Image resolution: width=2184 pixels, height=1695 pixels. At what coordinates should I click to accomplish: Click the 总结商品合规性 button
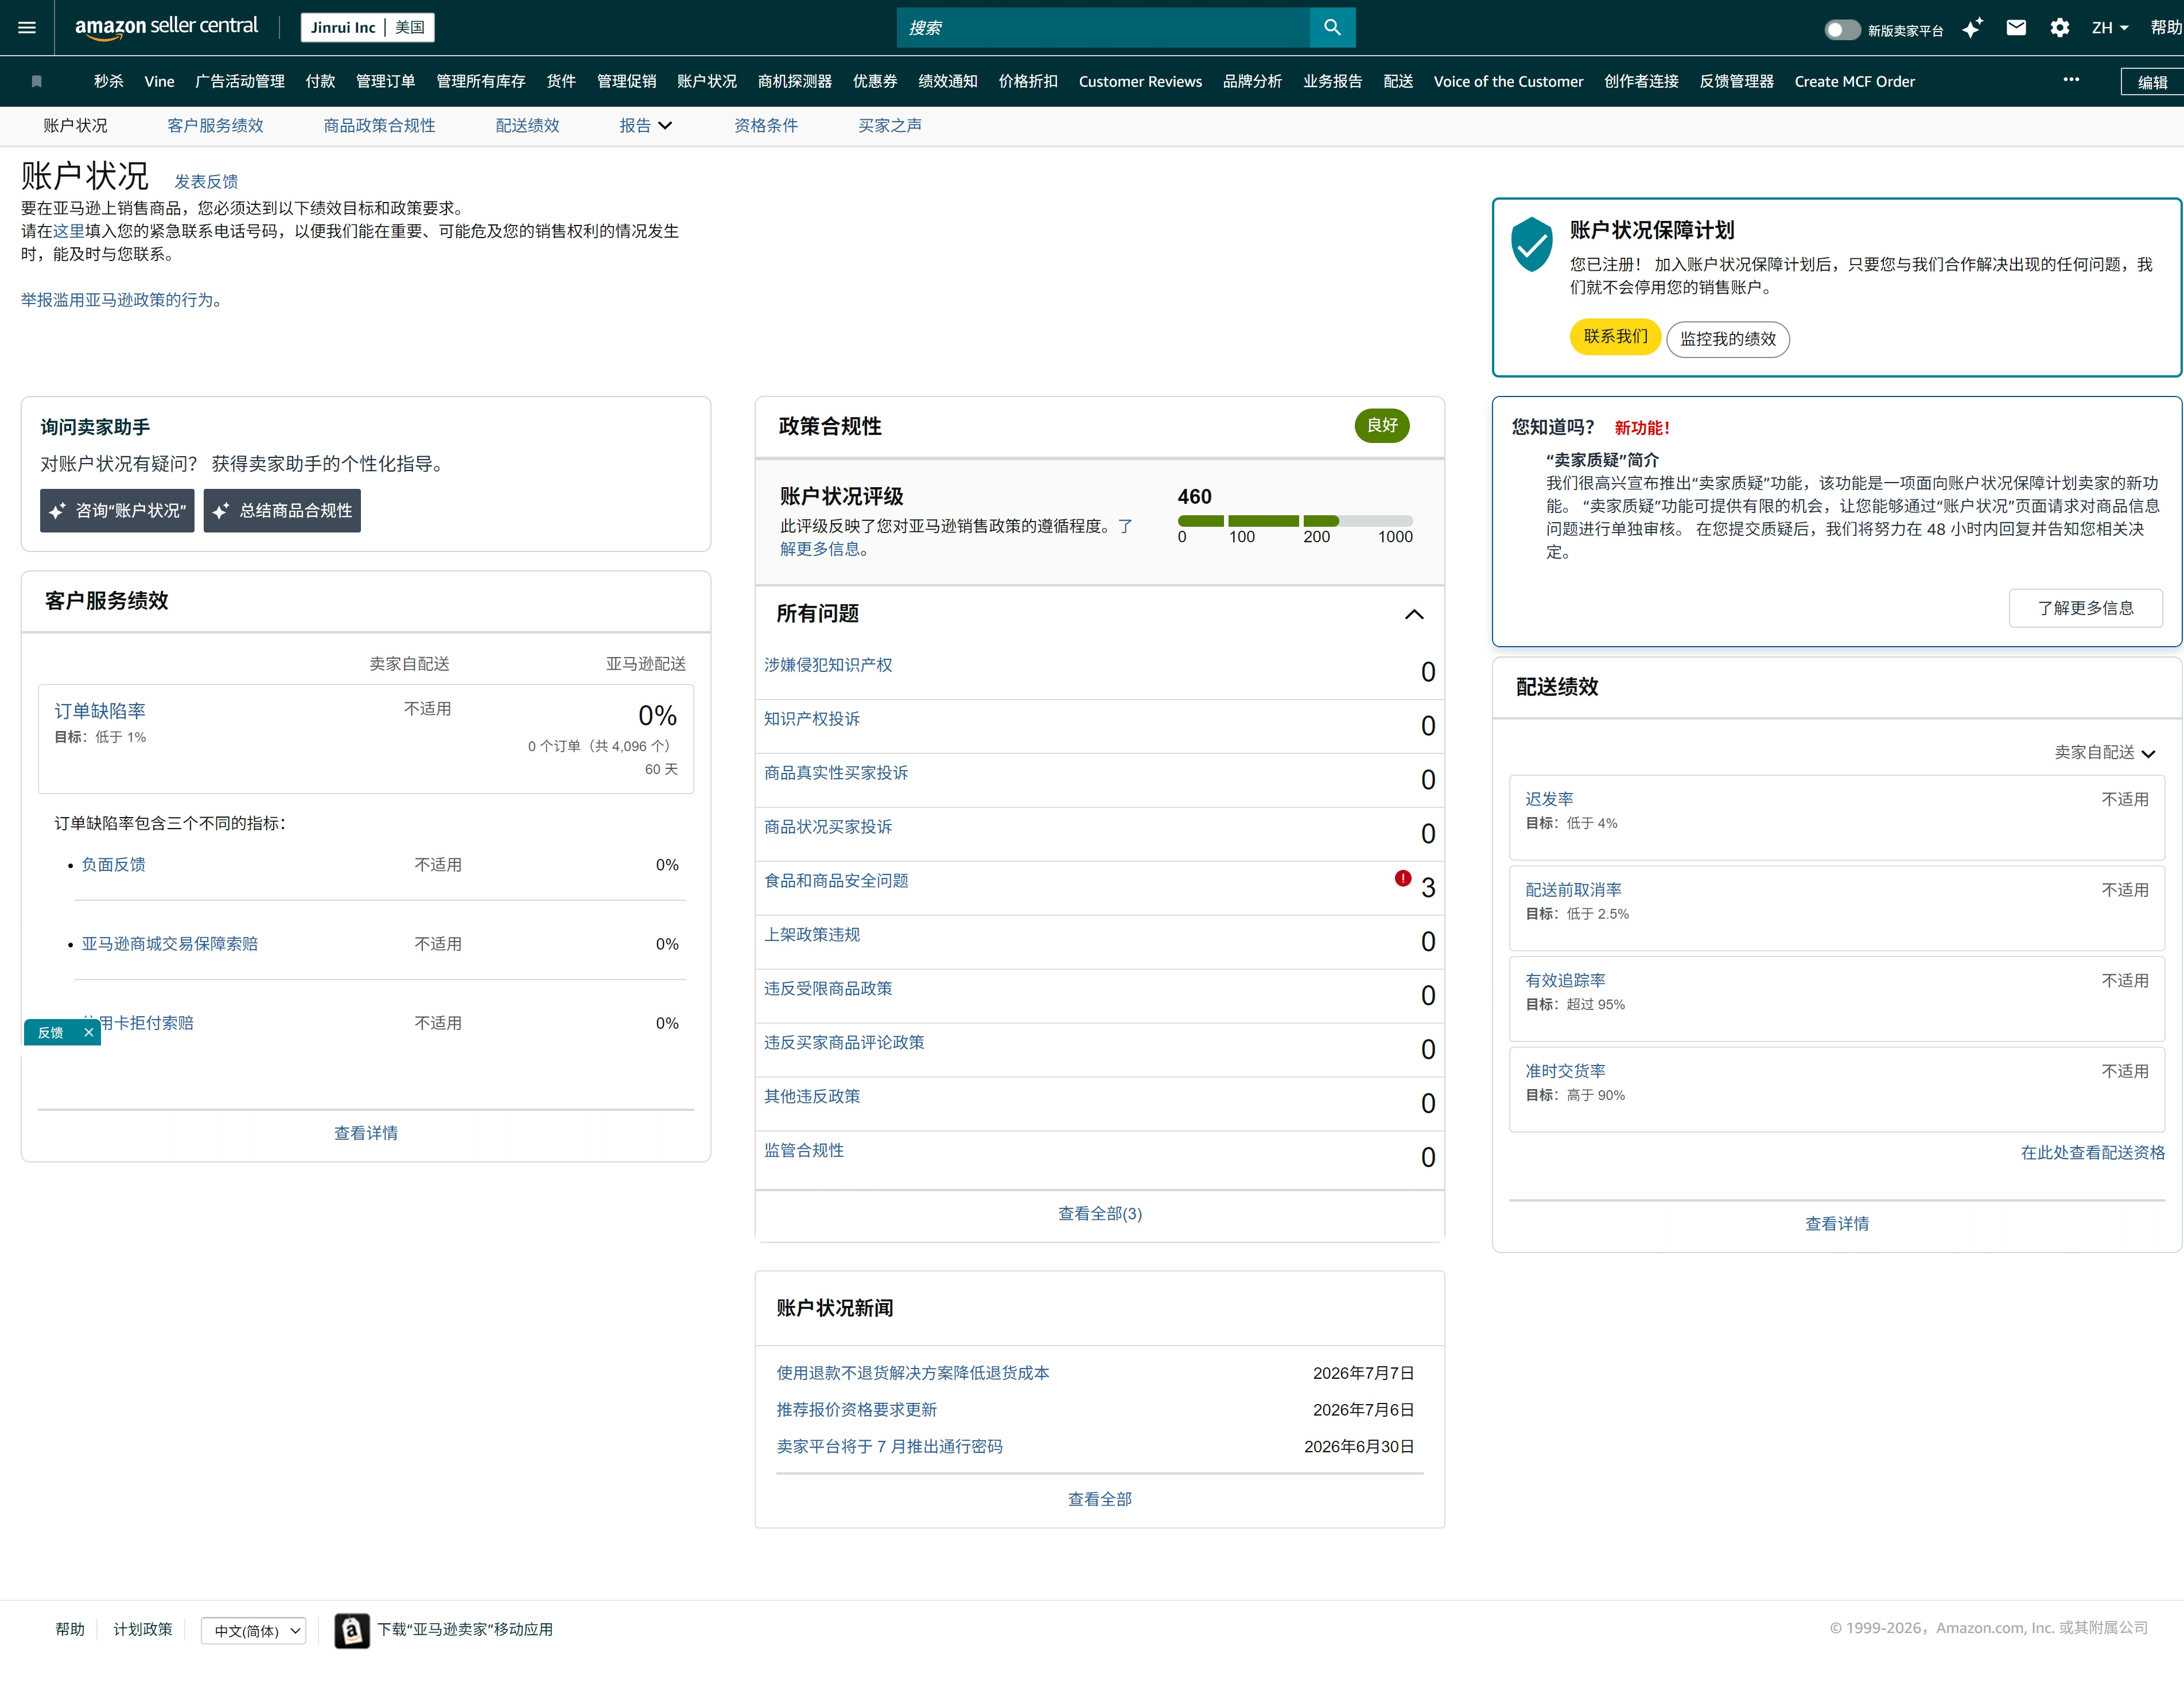[282, 511]
